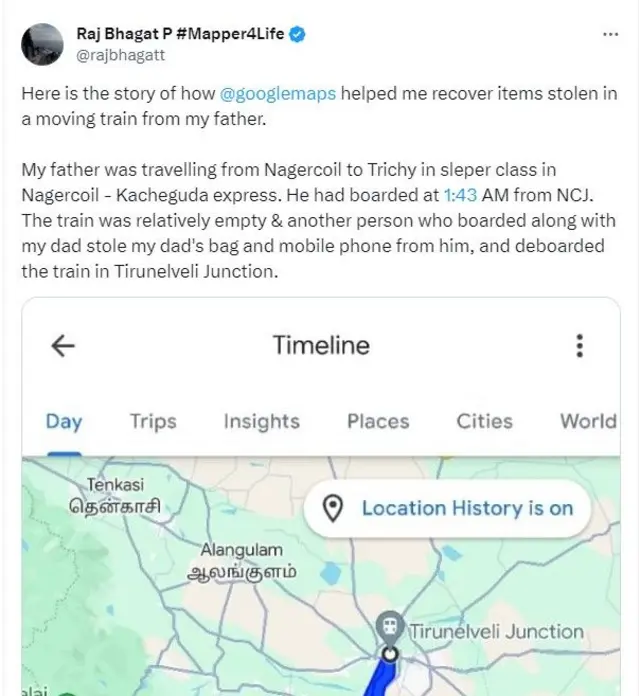Click the 1:43 timestamp link

tap(459, 198)
